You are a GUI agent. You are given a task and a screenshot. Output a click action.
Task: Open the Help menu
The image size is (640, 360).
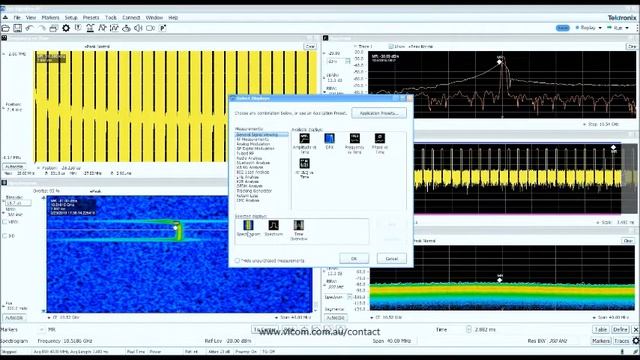[x=173, y=18]
